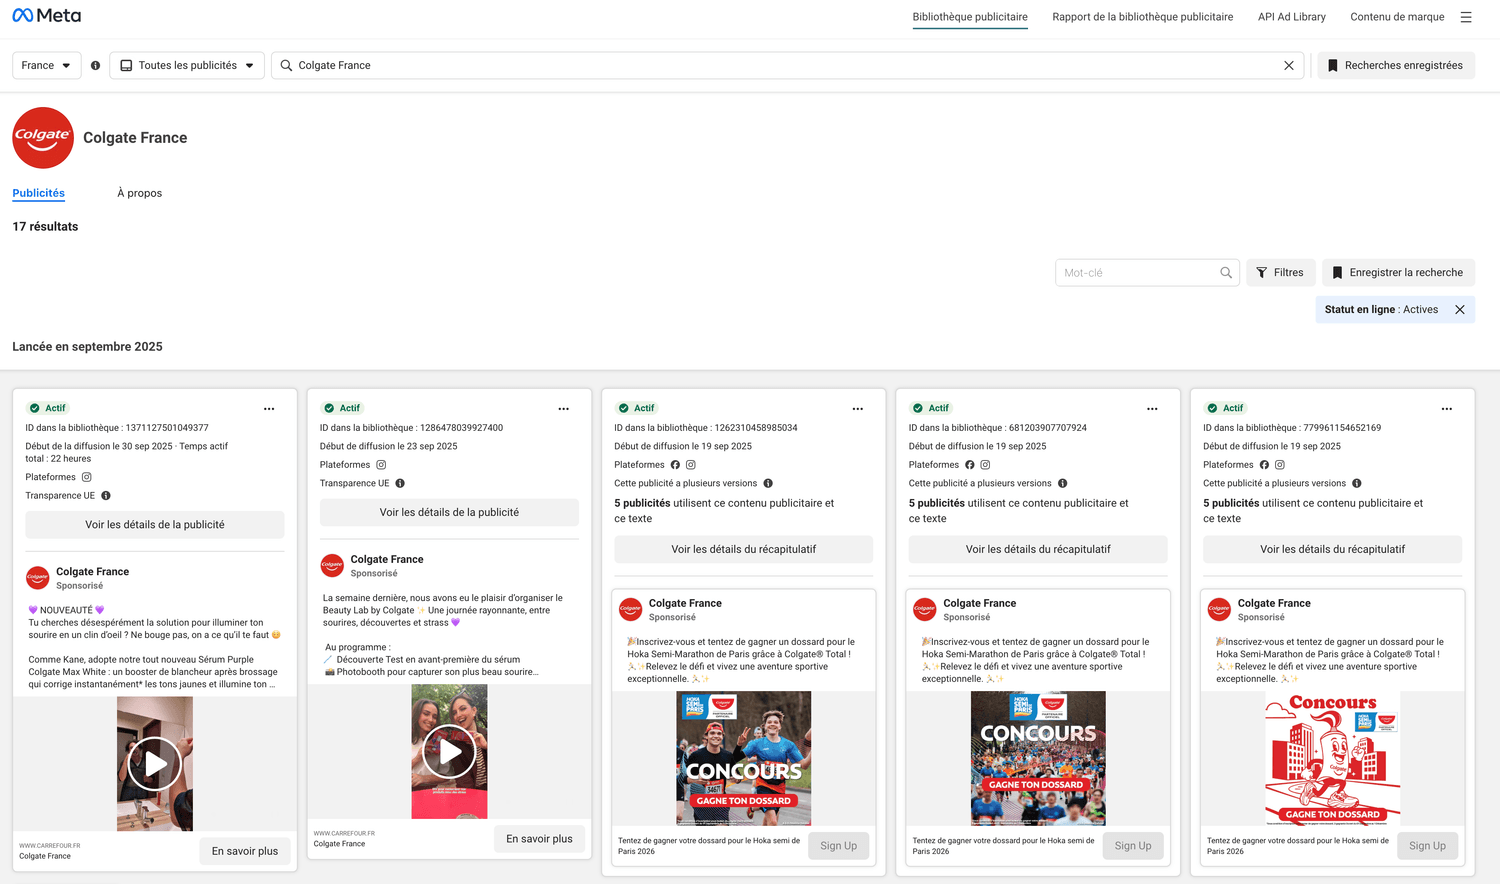Click Facebook platform icon in ad 1262310458985034
Image resolution: width=1500 pixels, height=884 pixels.
(x=675, y=465)
